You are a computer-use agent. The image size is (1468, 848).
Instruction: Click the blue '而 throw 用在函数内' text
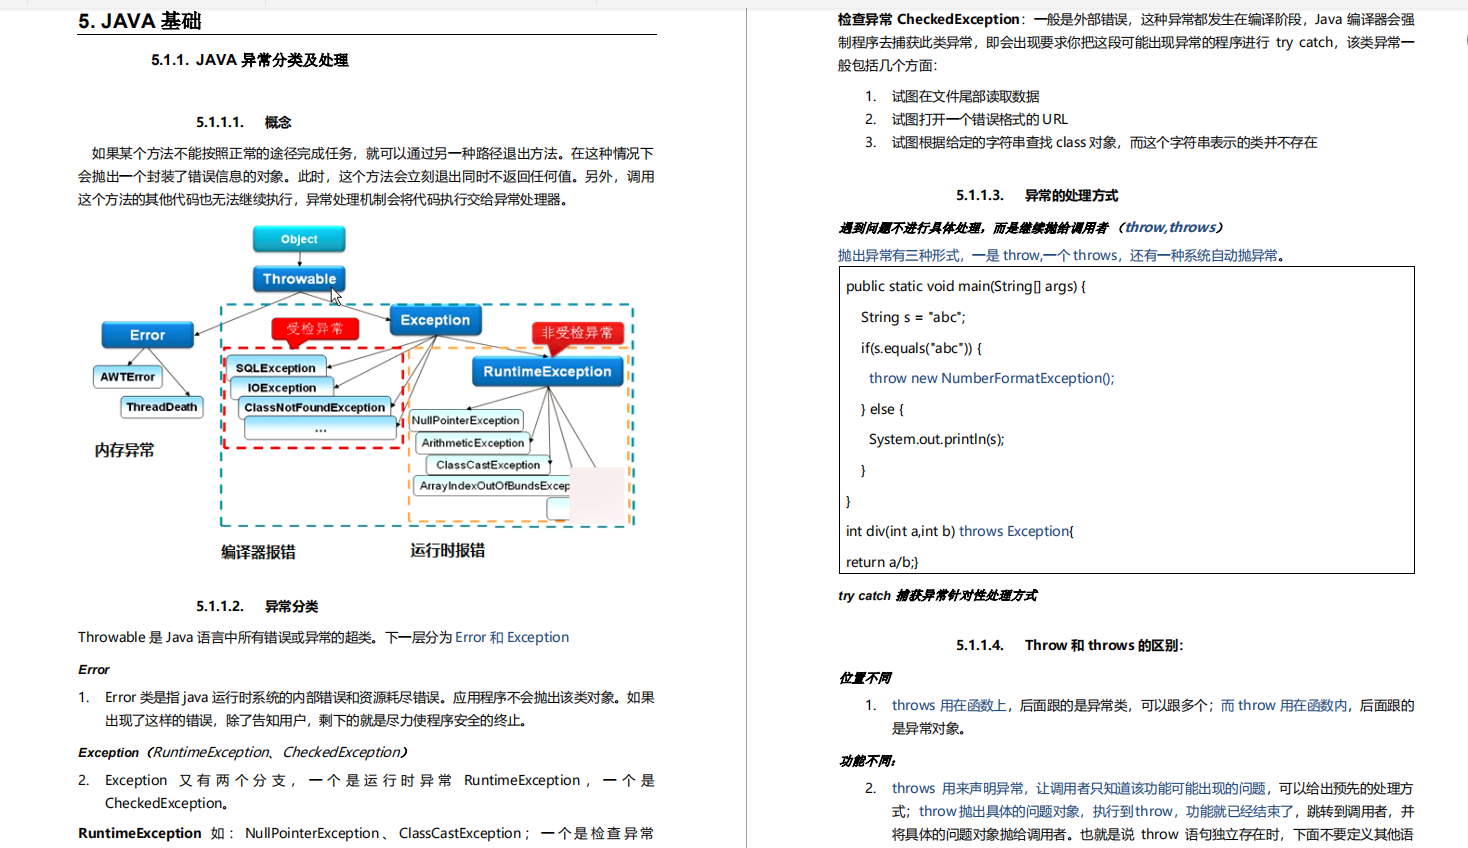(1284, 705)
